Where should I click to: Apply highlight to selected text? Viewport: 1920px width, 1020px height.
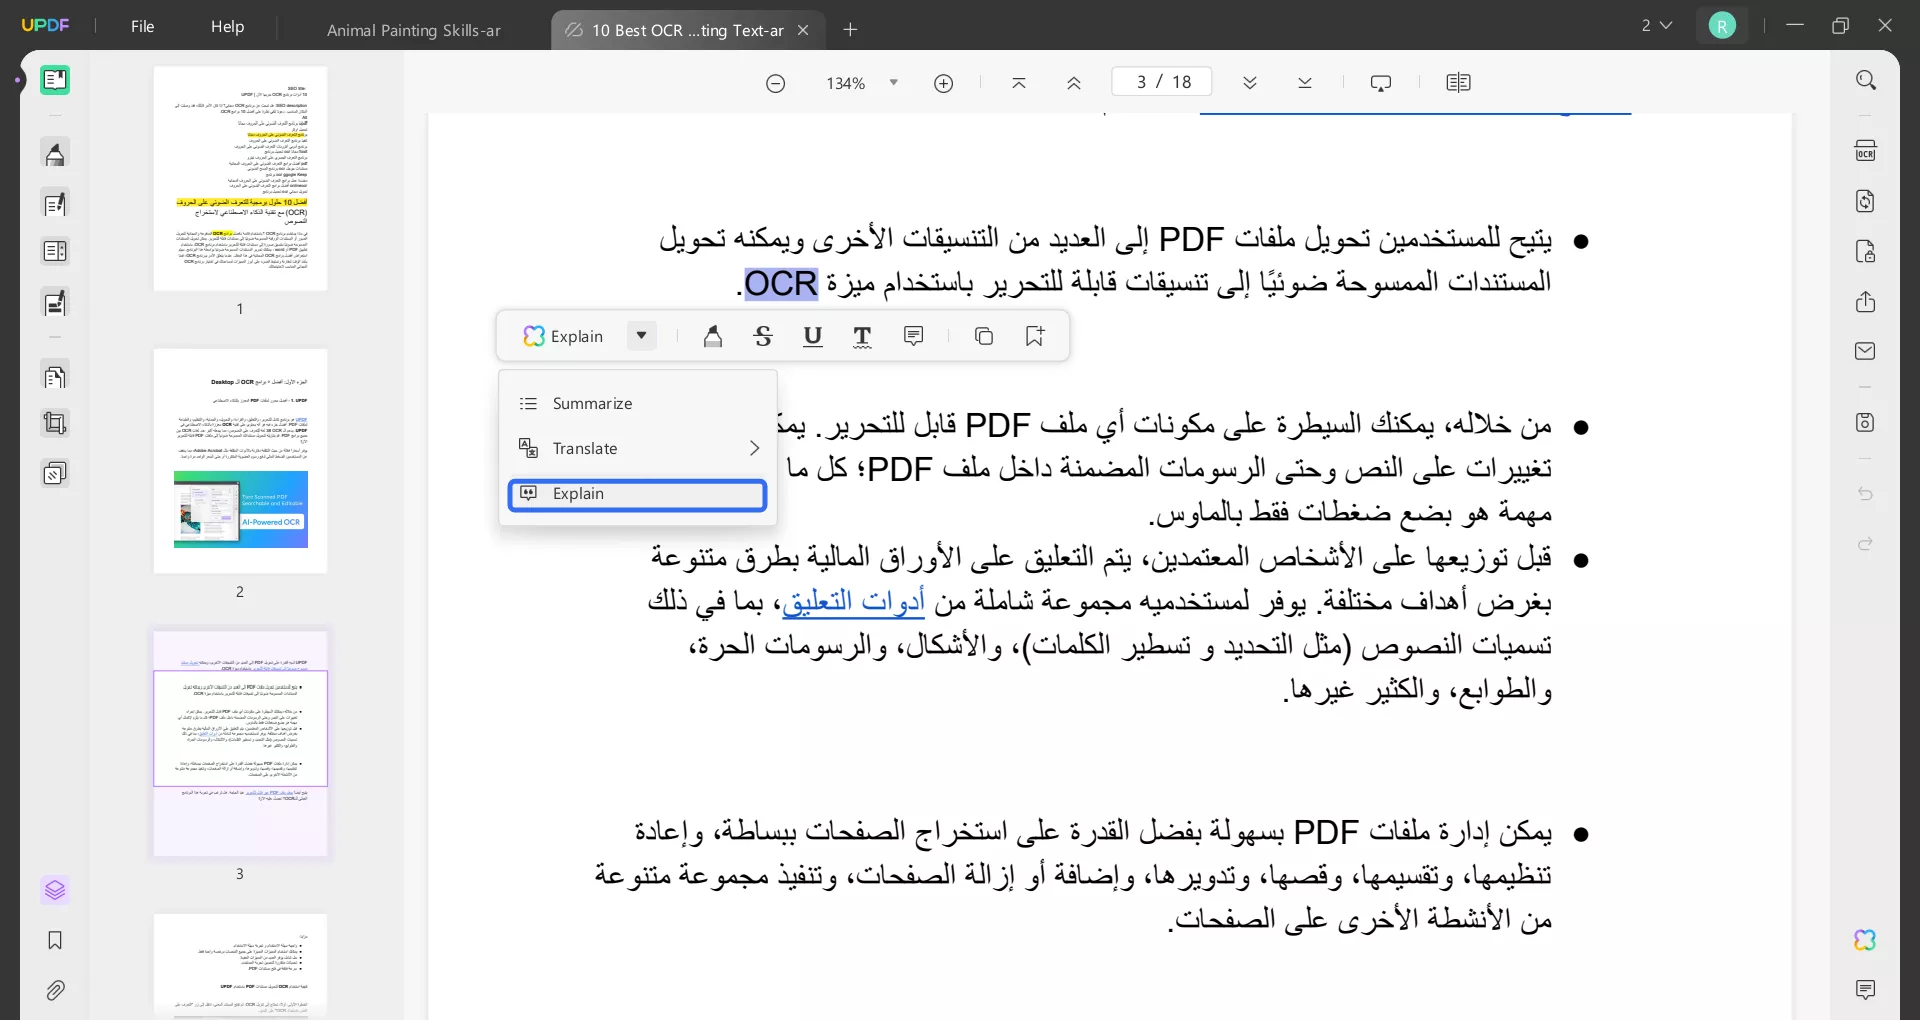point(713,337)
